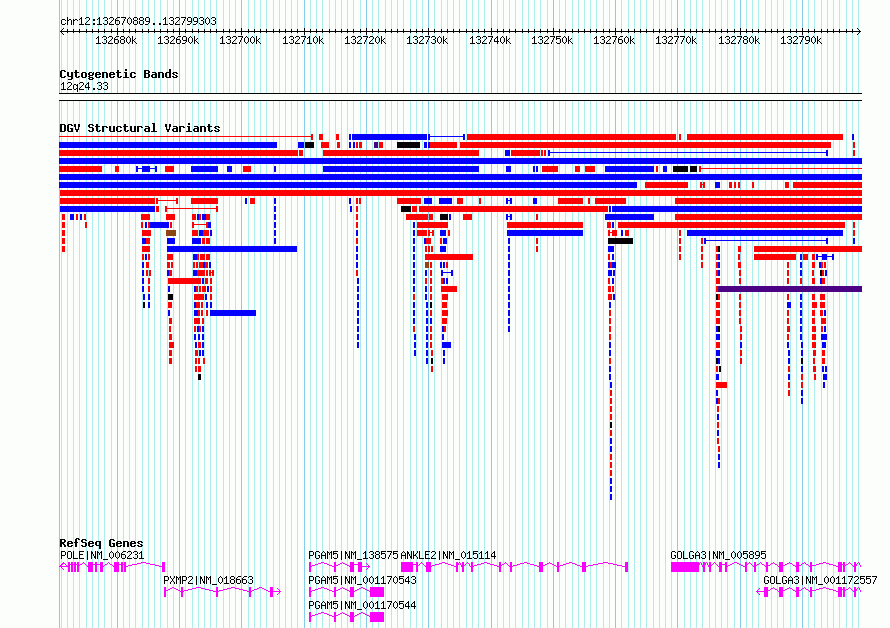890x628 pixels.
Task: Click the 132700k ruler position
Action: tap(240, 40)
